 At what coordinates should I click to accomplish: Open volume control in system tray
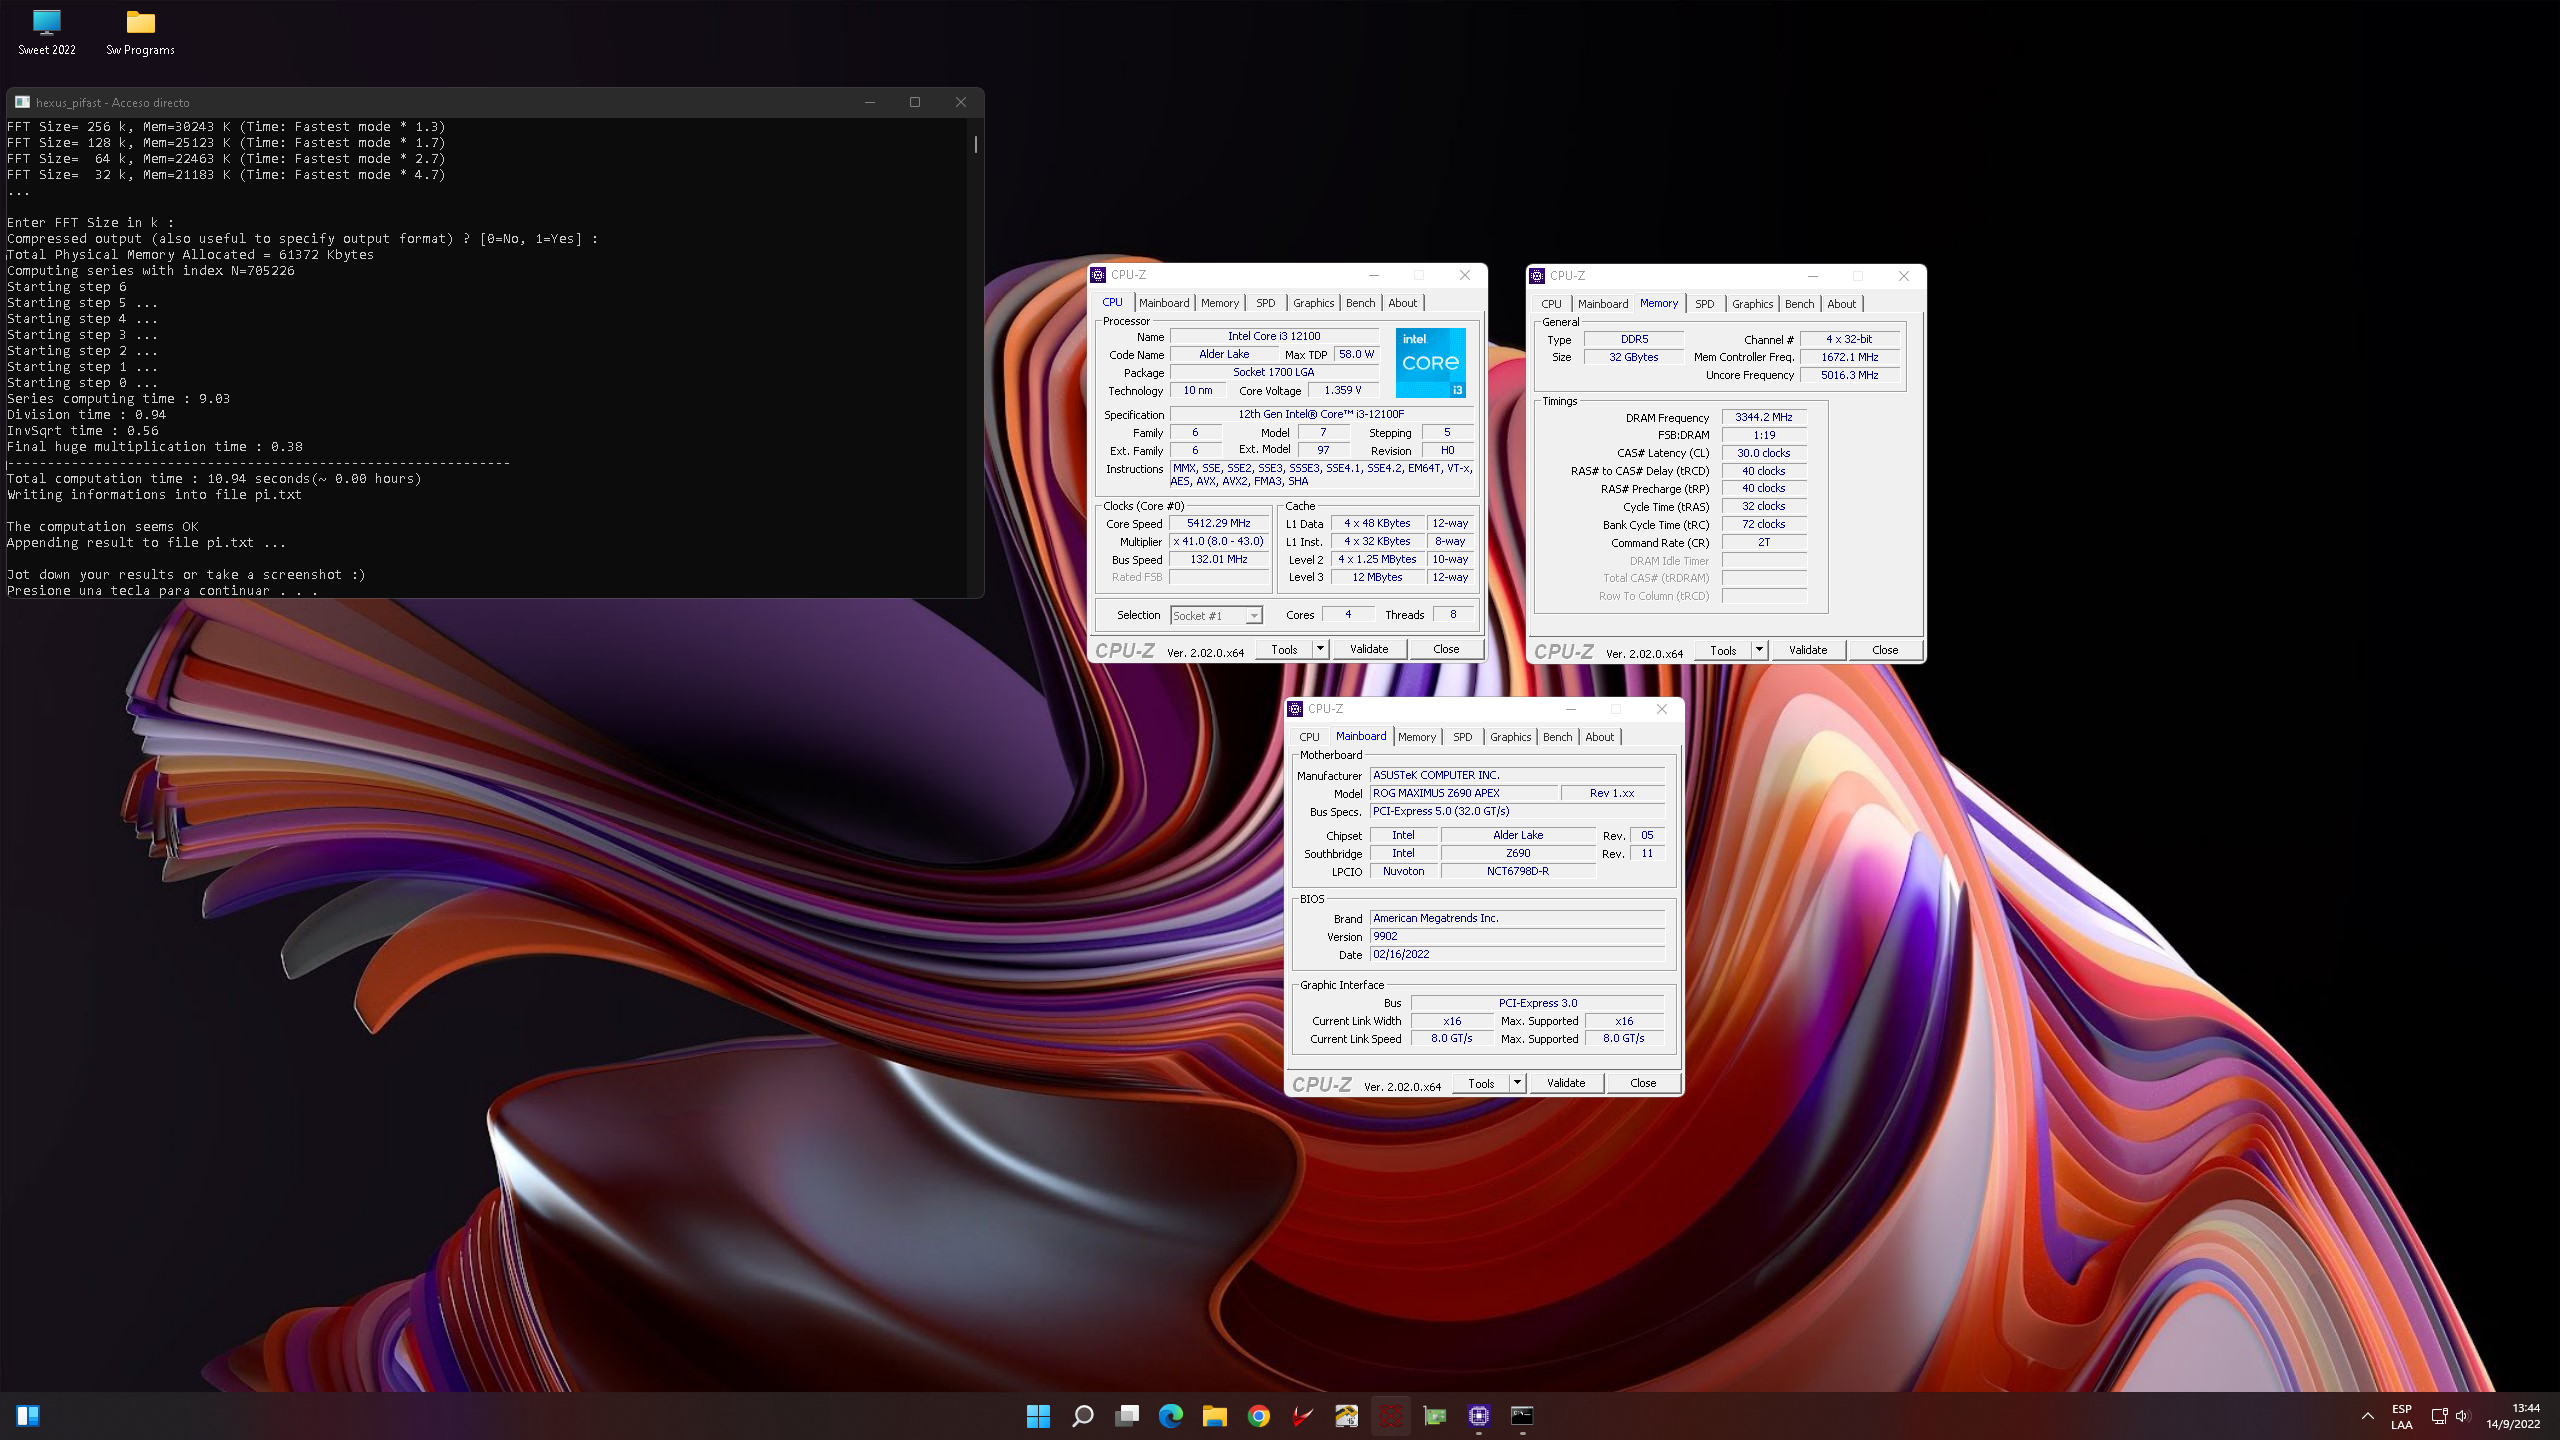pyautogui.click(x=2462, y=1416)
